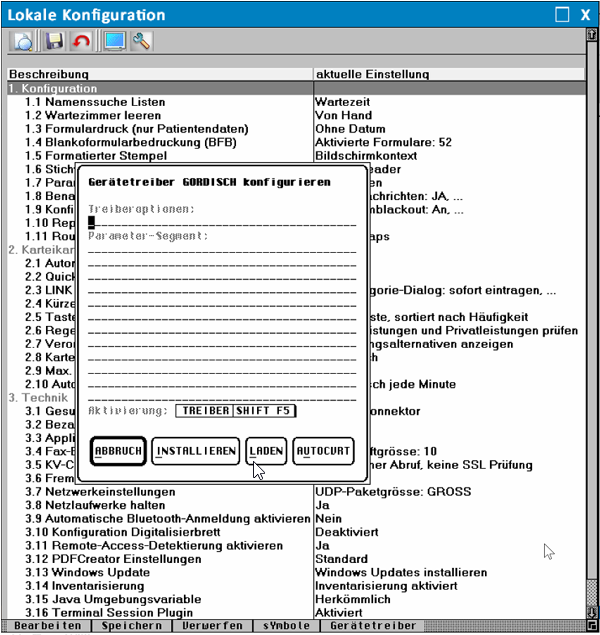600x635 pixels.
Task: Select the SHIFT F5 activation option
Action: pyautogui.click(x=264, y=411)
